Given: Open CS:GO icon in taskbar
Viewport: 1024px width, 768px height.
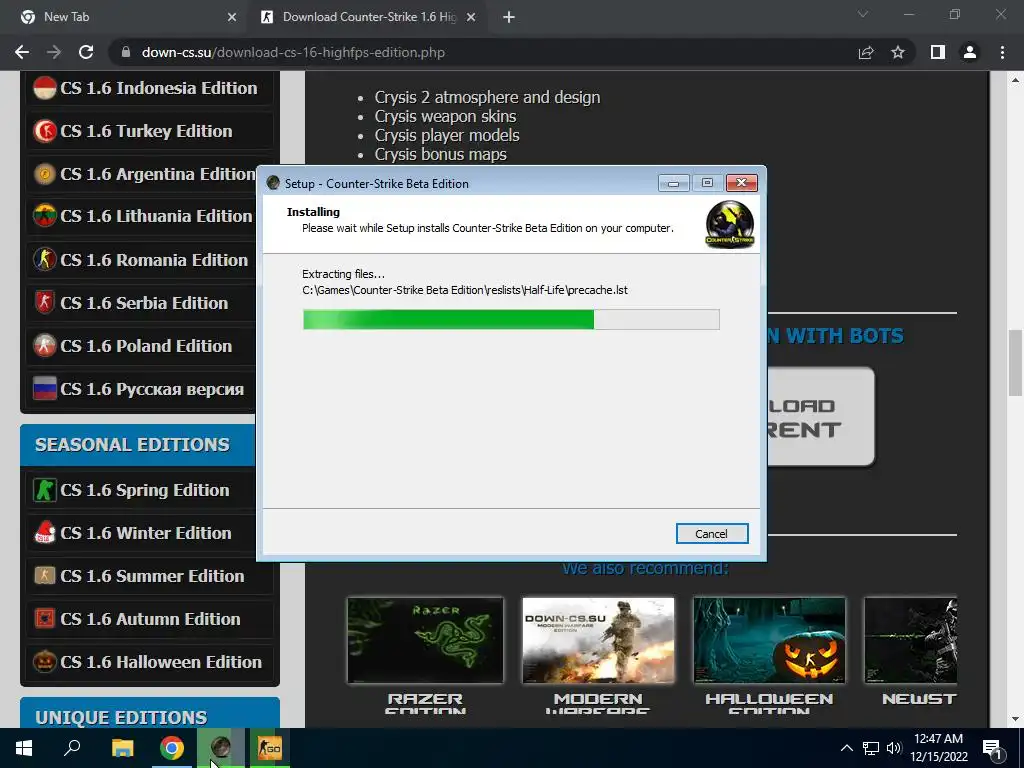Looking at the screenshot, I should click(269, 748).
